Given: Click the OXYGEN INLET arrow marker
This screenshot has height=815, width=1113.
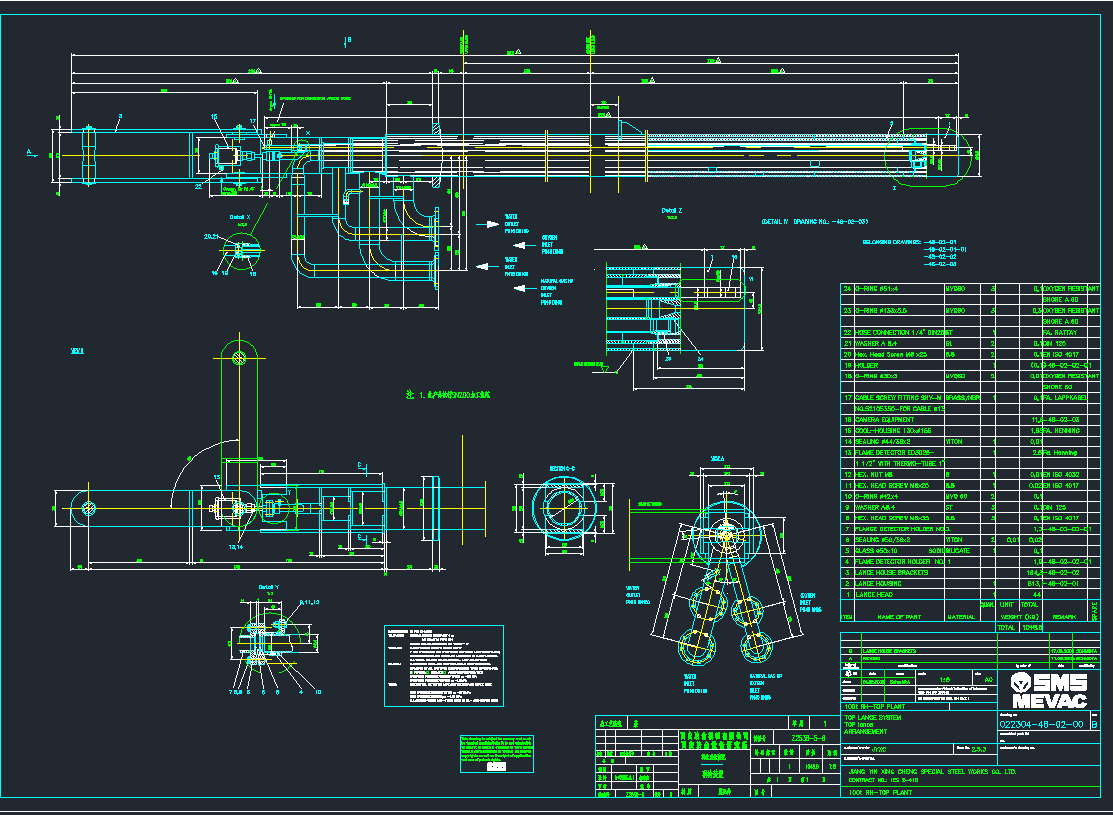Looking at the screenshot, I should click(x=521, y=245).
